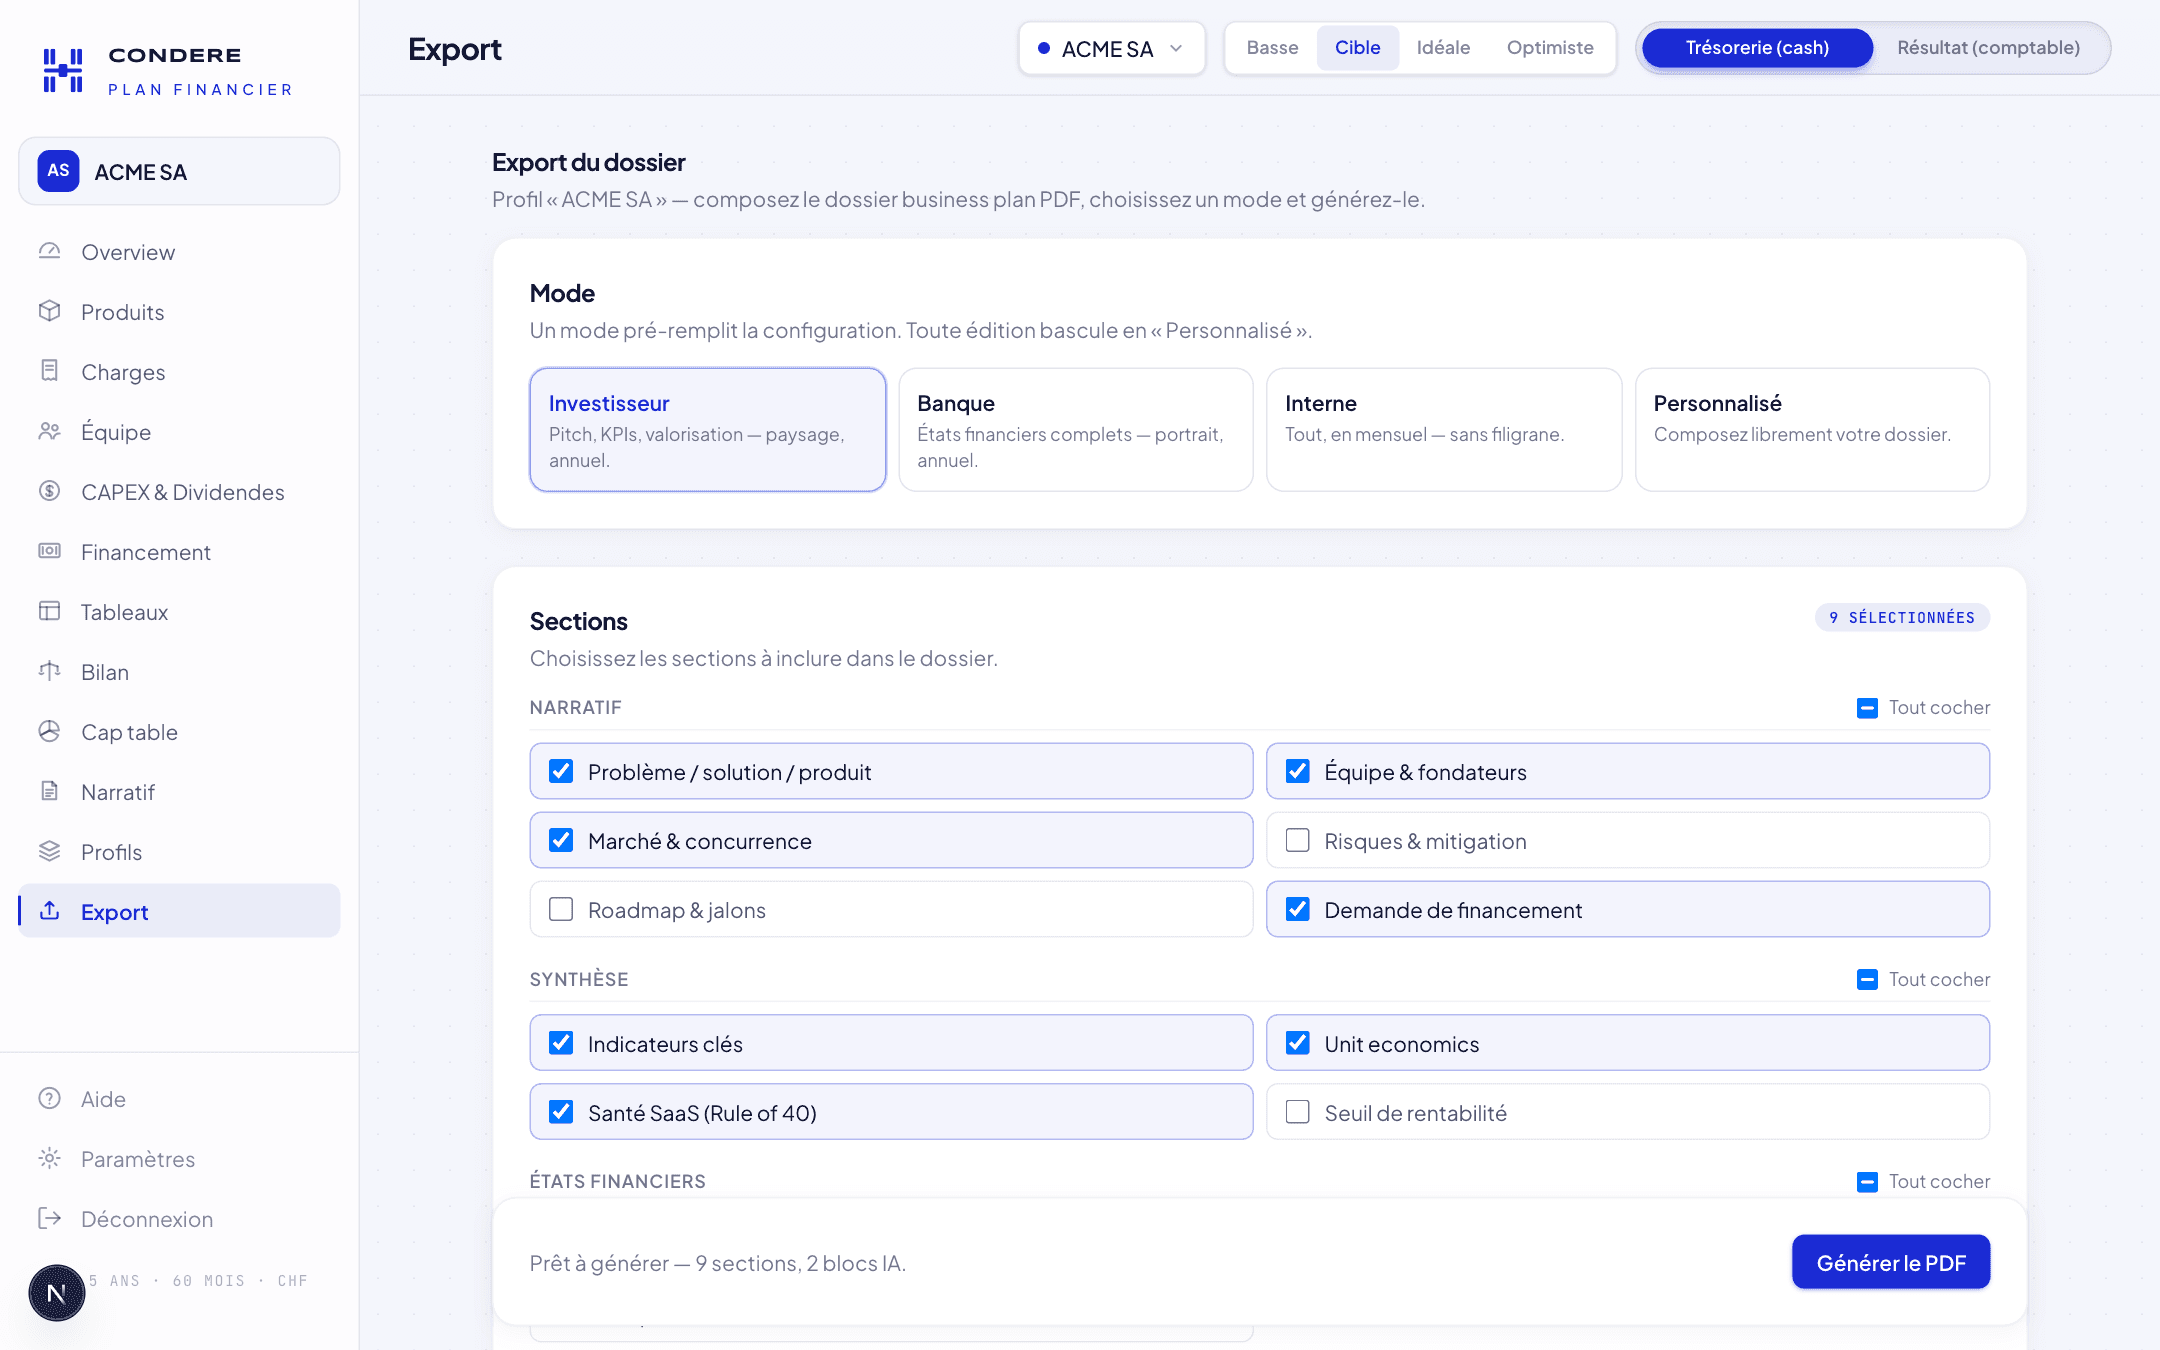Screen dimensions: 2160x1350
Task: Select the Idéale scenario tab
Action: (1443, 48)
